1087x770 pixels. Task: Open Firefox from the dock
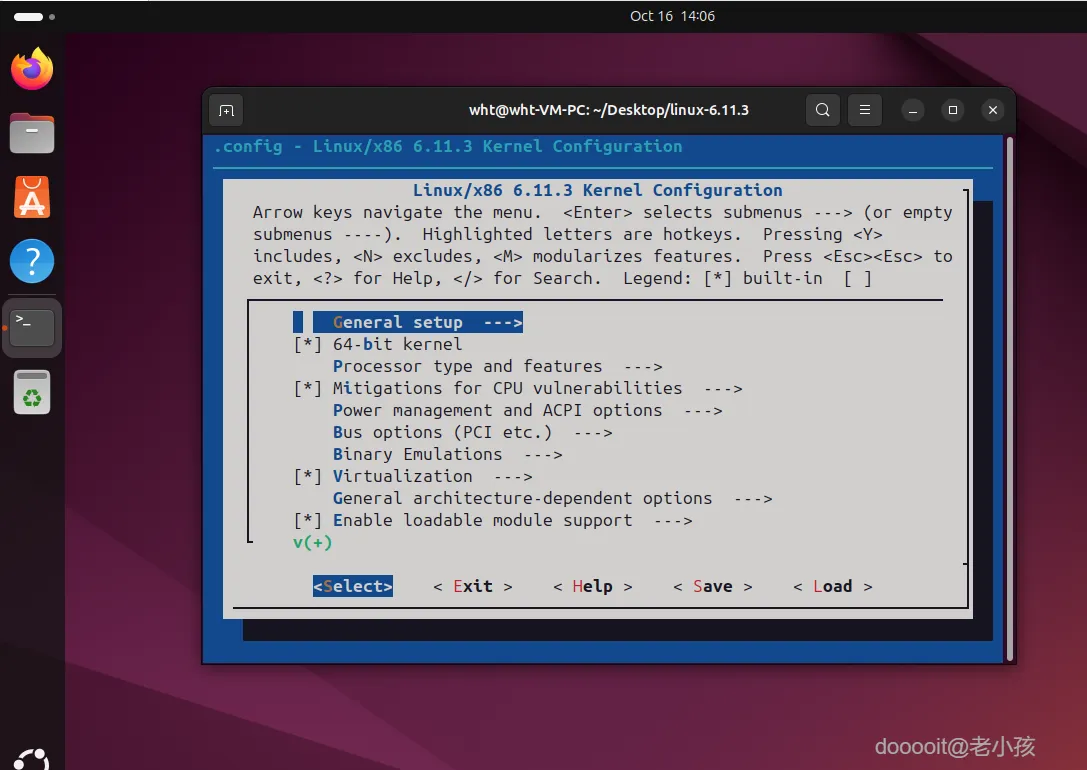coord(32,69)
